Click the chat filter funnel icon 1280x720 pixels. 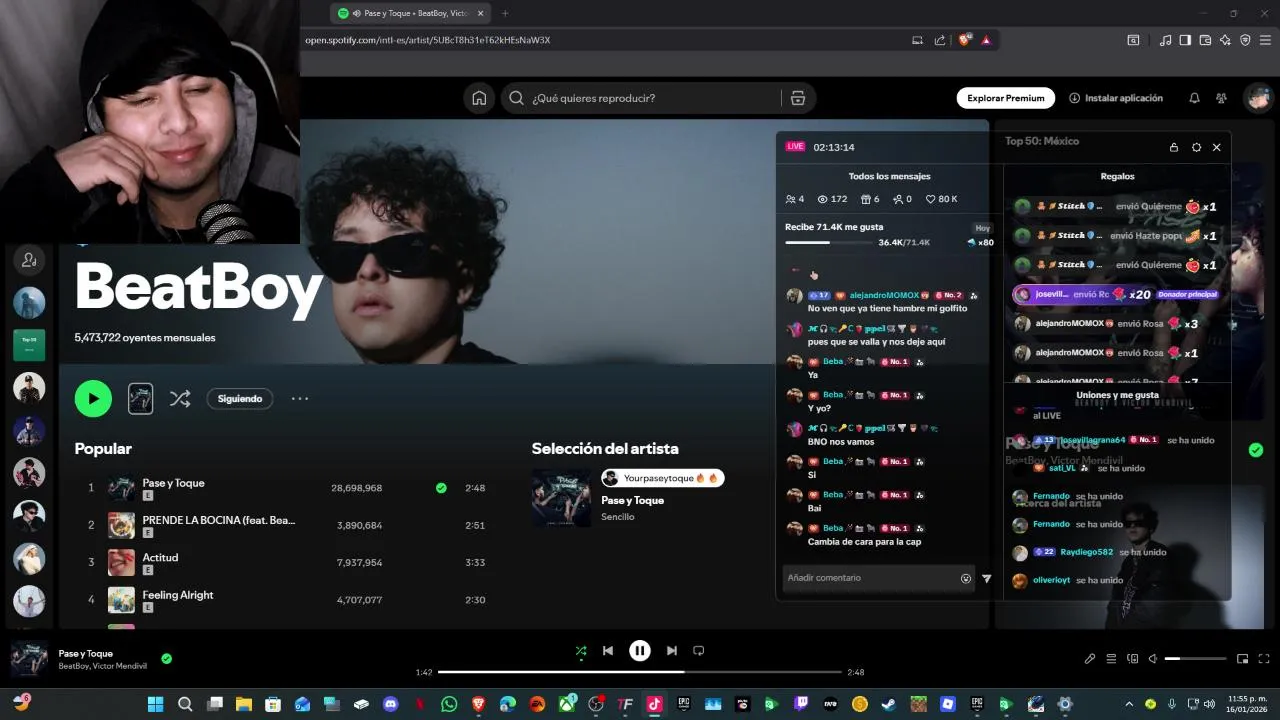(987, 578)
